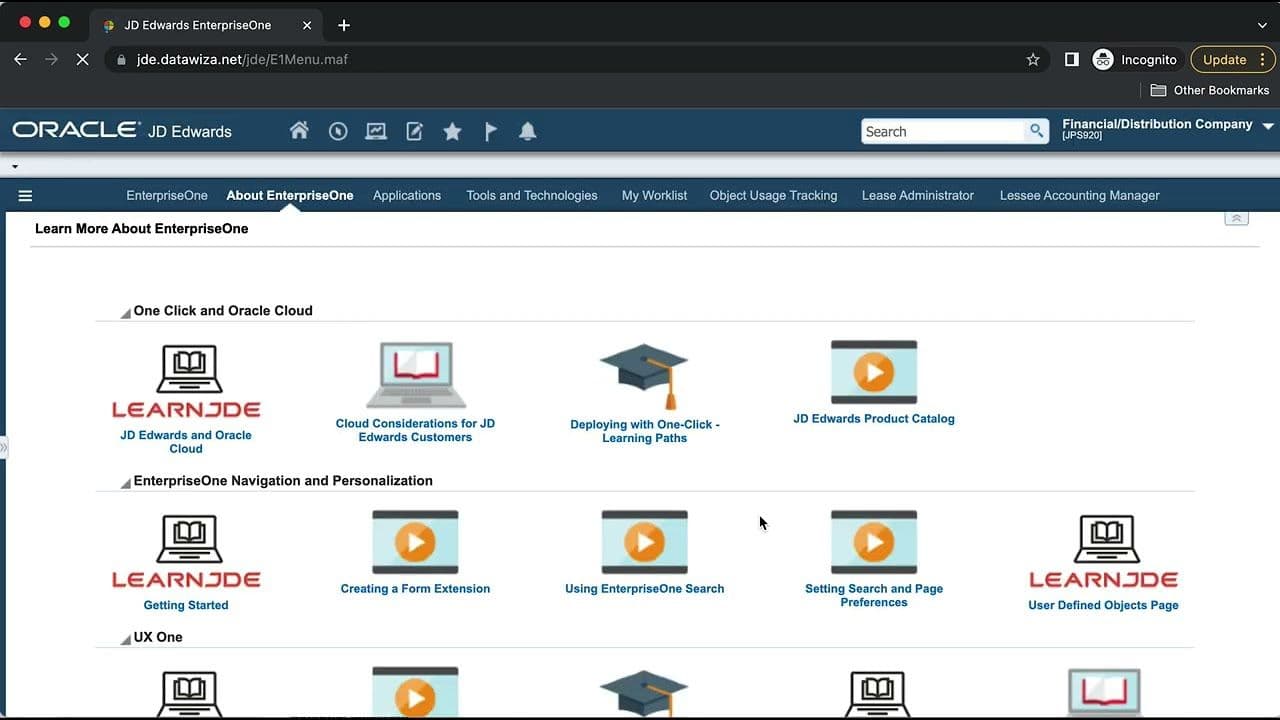The image size is (1280, 720).
Task: Collapse the Learn More page panel arrow
Action: pyautogui.click(x=1237, y=218)
